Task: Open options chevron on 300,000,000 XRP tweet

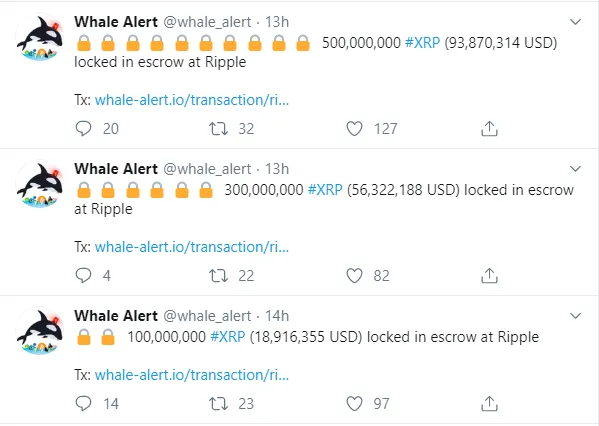Action: point(575,168)
